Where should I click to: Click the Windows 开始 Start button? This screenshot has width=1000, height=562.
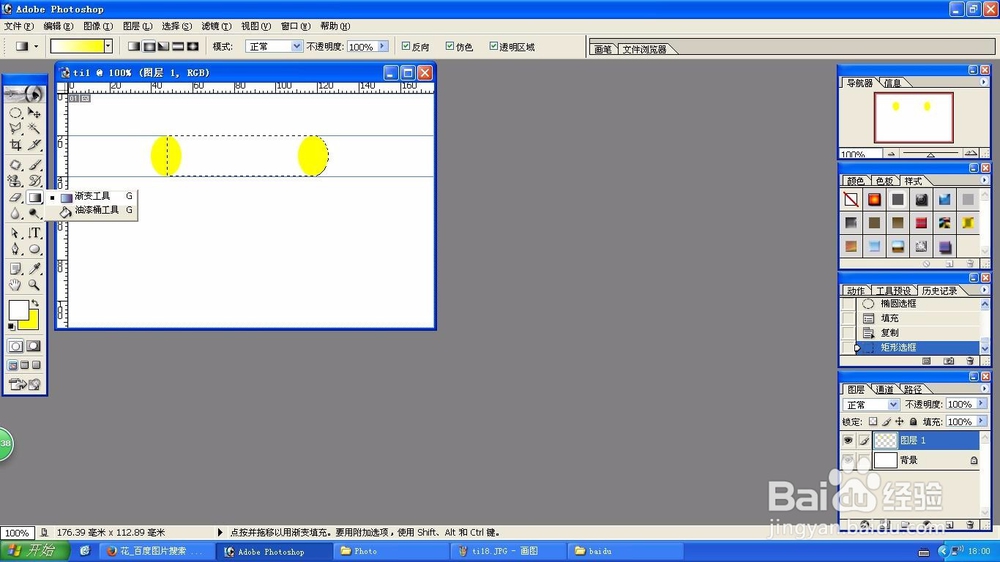pos(33,551)
